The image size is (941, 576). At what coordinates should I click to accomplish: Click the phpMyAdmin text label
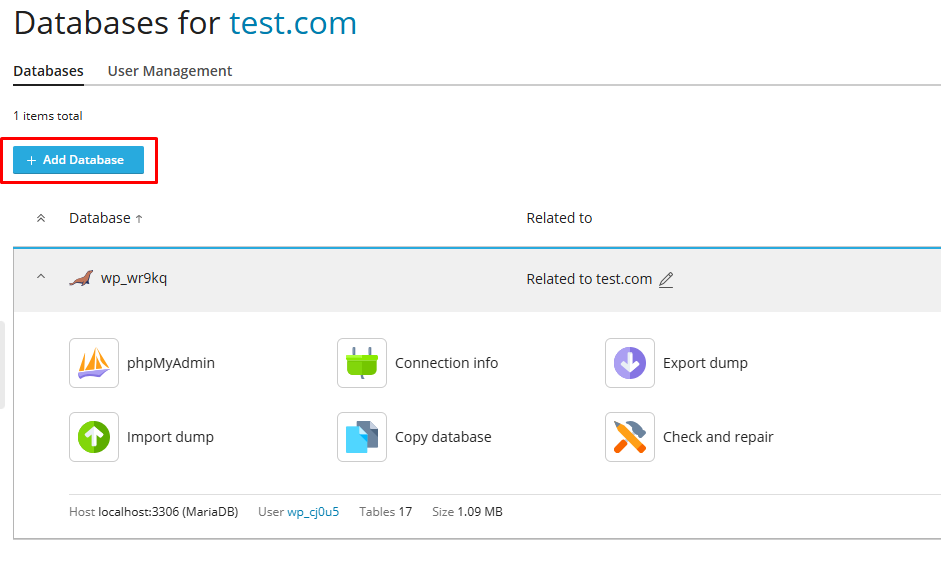[x=171, y=363]
